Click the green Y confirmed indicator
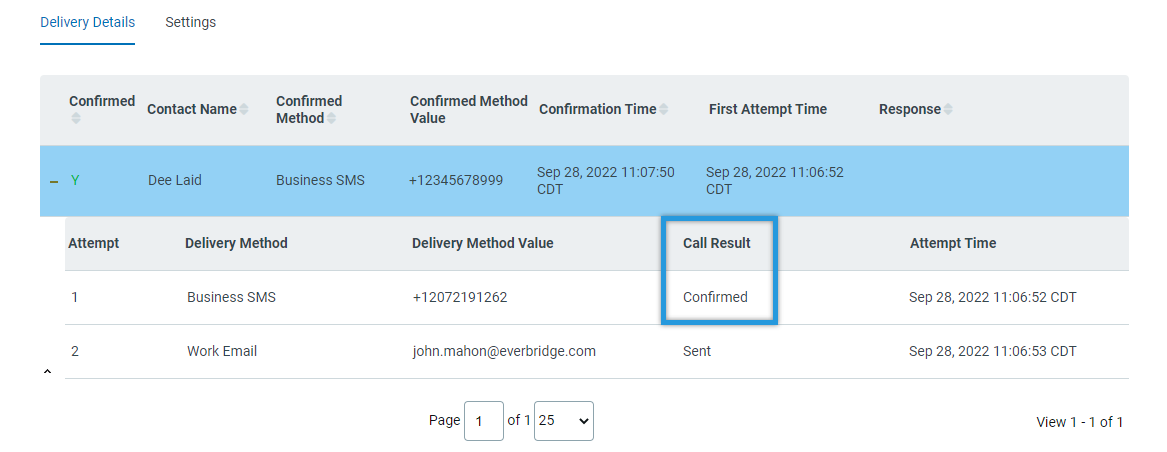This screenshot has width=1167, height=452. (74, 181)
